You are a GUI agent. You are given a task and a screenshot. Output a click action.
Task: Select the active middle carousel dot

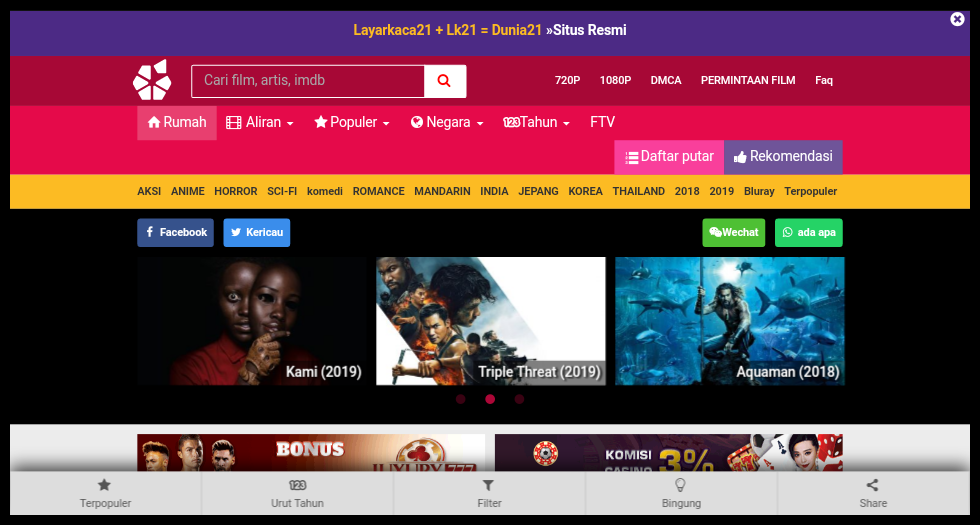click(490, 399)
